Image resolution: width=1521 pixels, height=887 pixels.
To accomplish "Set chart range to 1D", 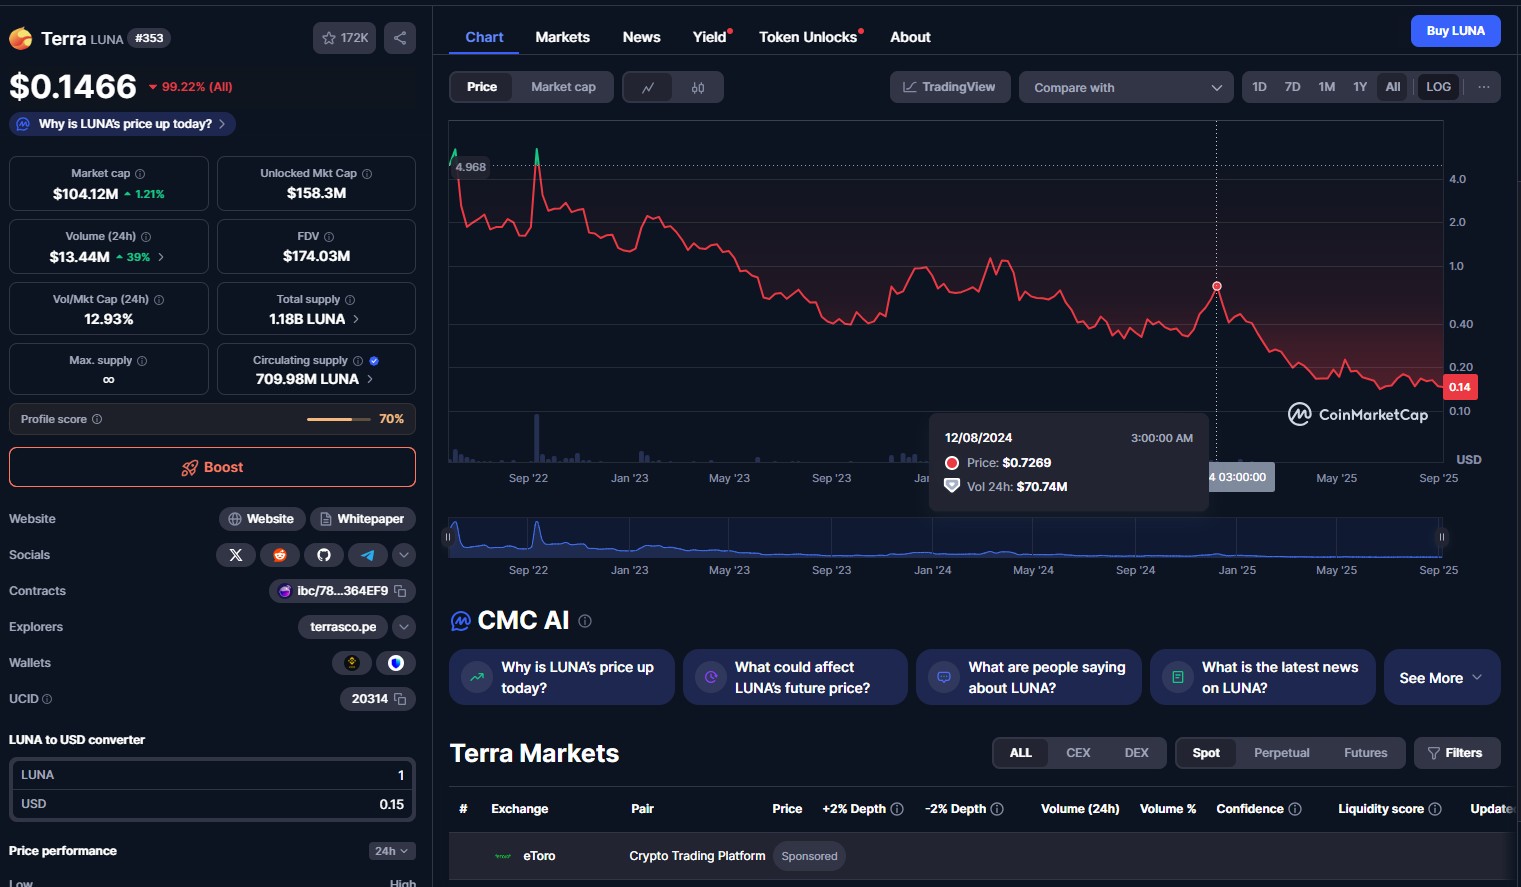I will coord(1260,87).
